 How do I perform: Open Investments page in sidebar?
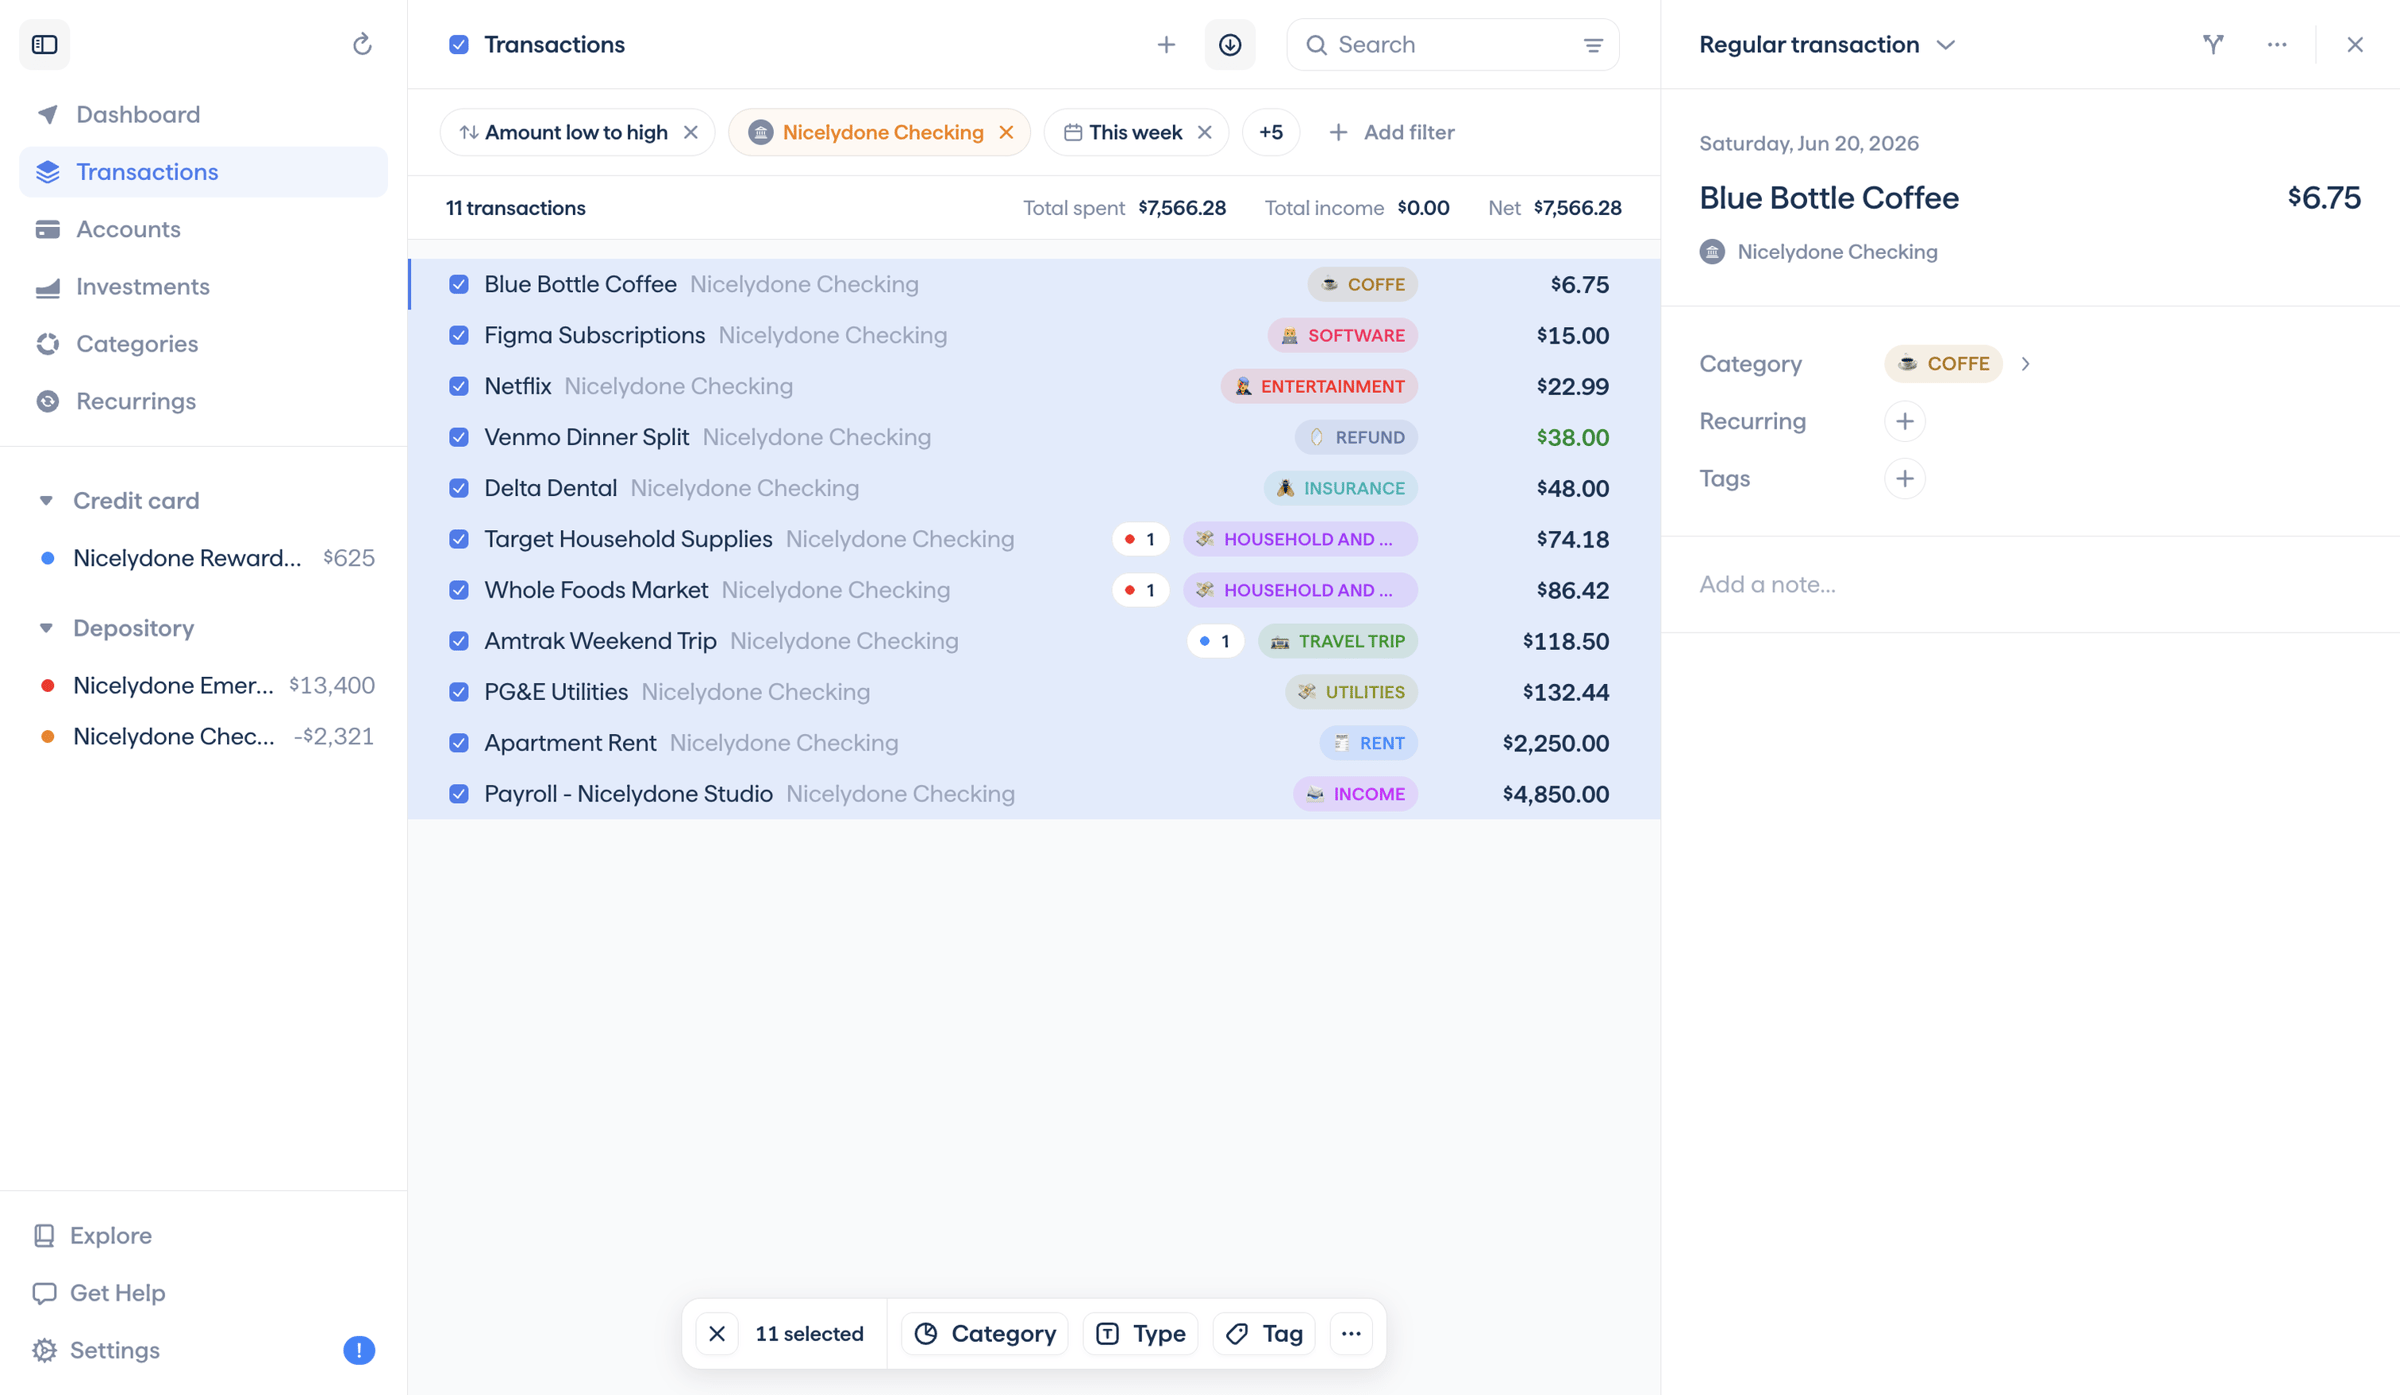click(203, 286)
